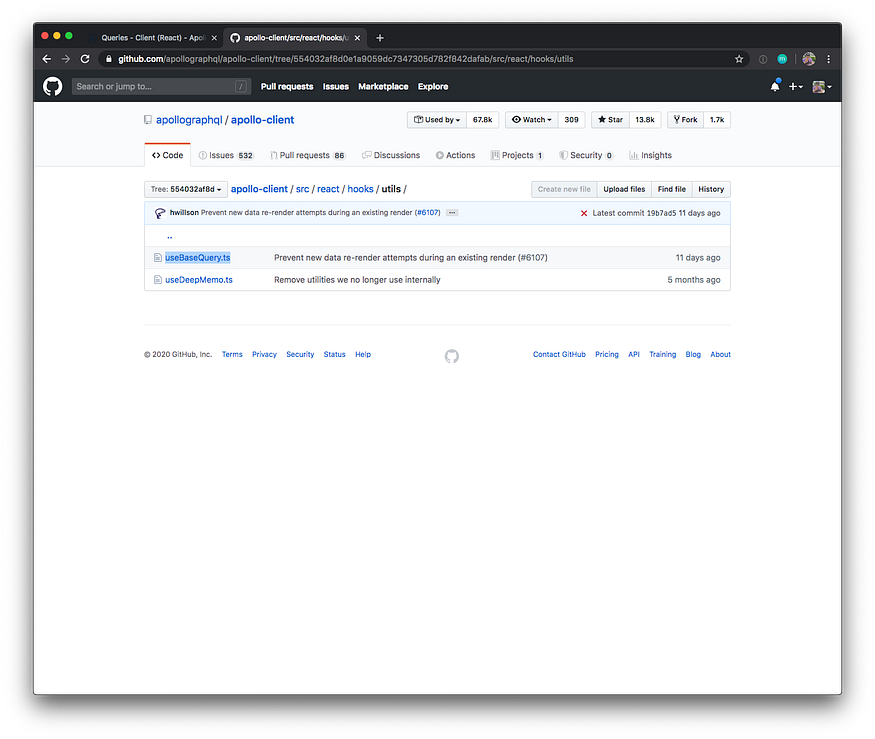This screenshot has width=875, height=739.
Task: Click the 1.7k forks count
Action: pos(717,119)
